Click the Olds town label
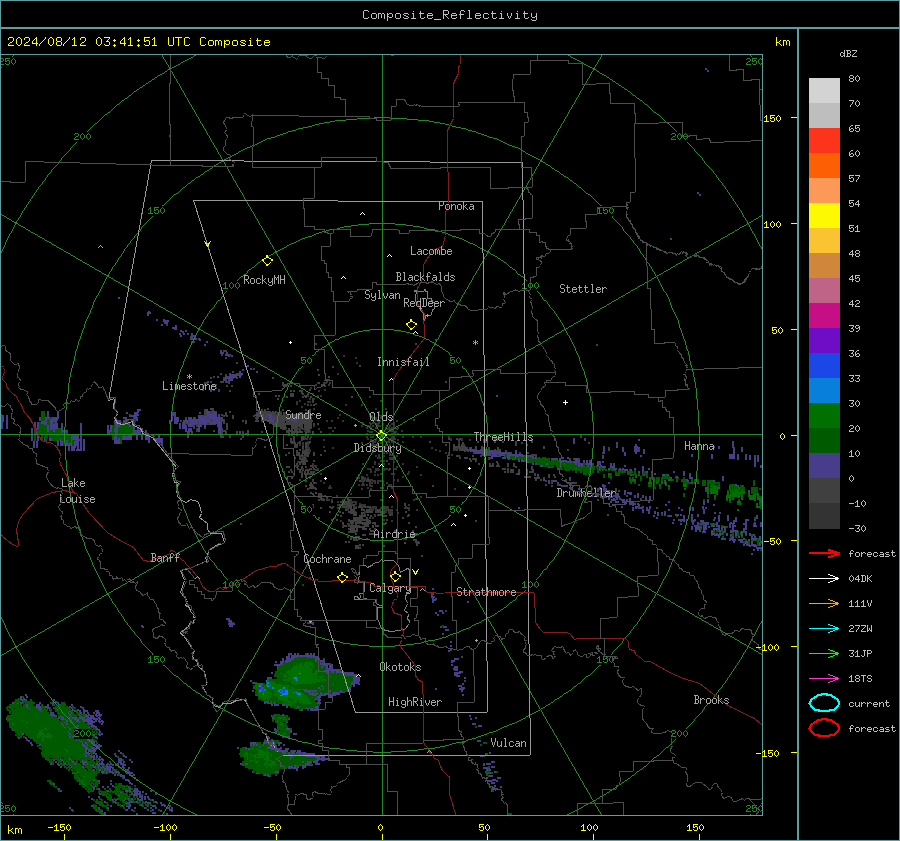The height and width of the screenshot is (841, 900). coord(381,417)
